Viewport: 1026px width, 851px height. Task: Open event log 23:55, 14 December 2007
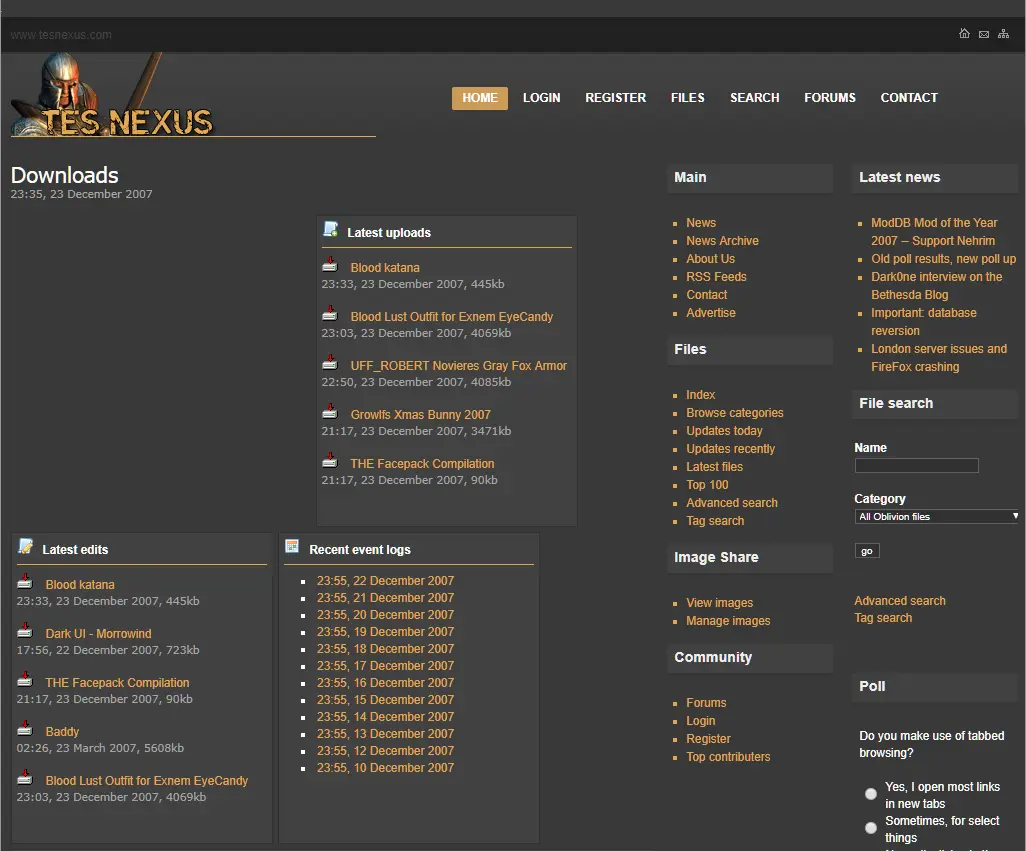click(385, 717)
